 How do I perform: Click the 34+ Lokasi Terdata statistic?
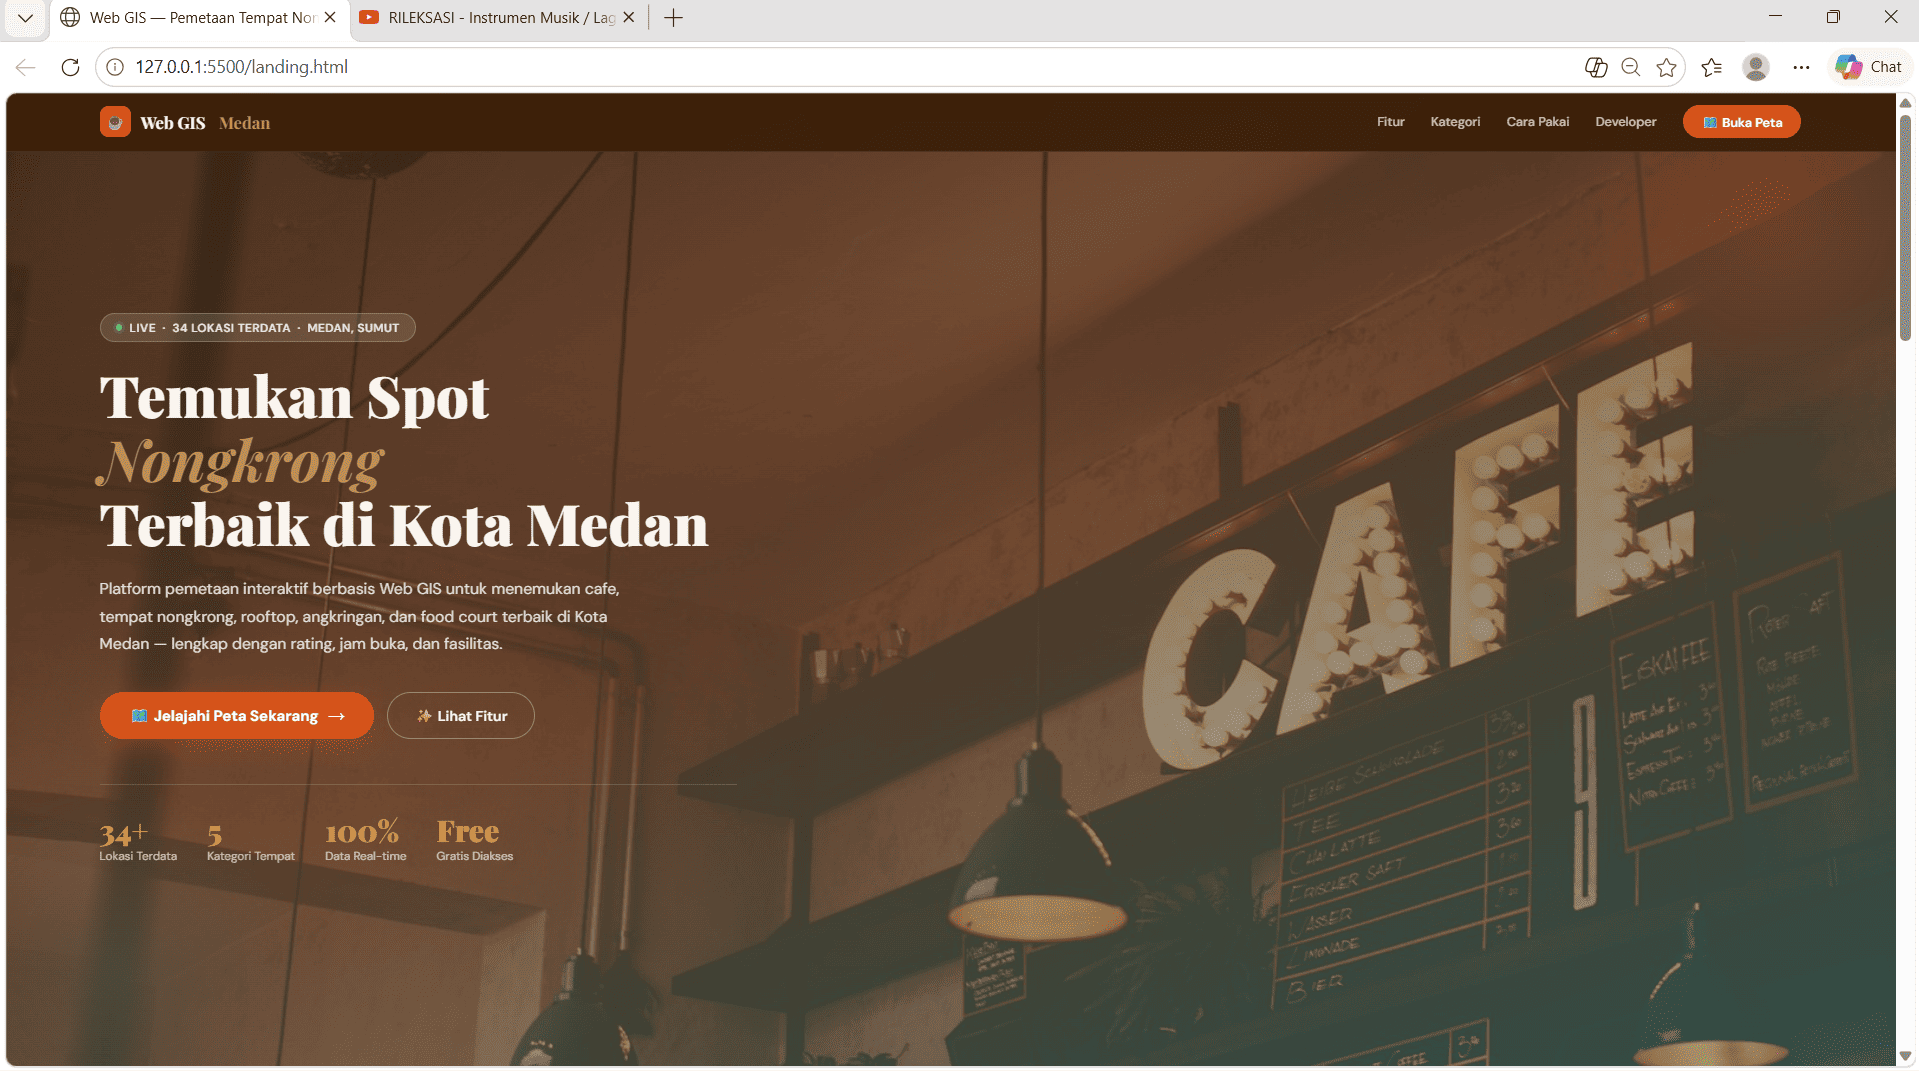(x=138, y=841)
